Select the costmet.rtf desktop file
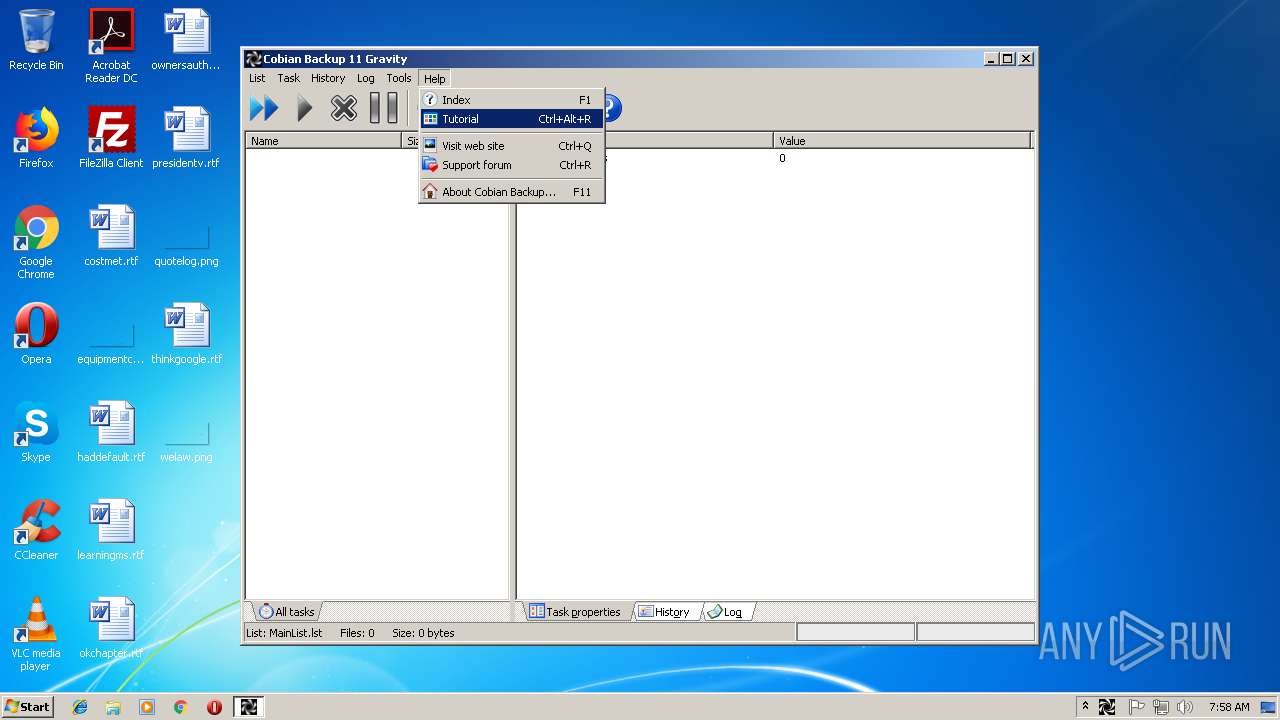Screen dimensions: 1280x720 click(111, 236)
